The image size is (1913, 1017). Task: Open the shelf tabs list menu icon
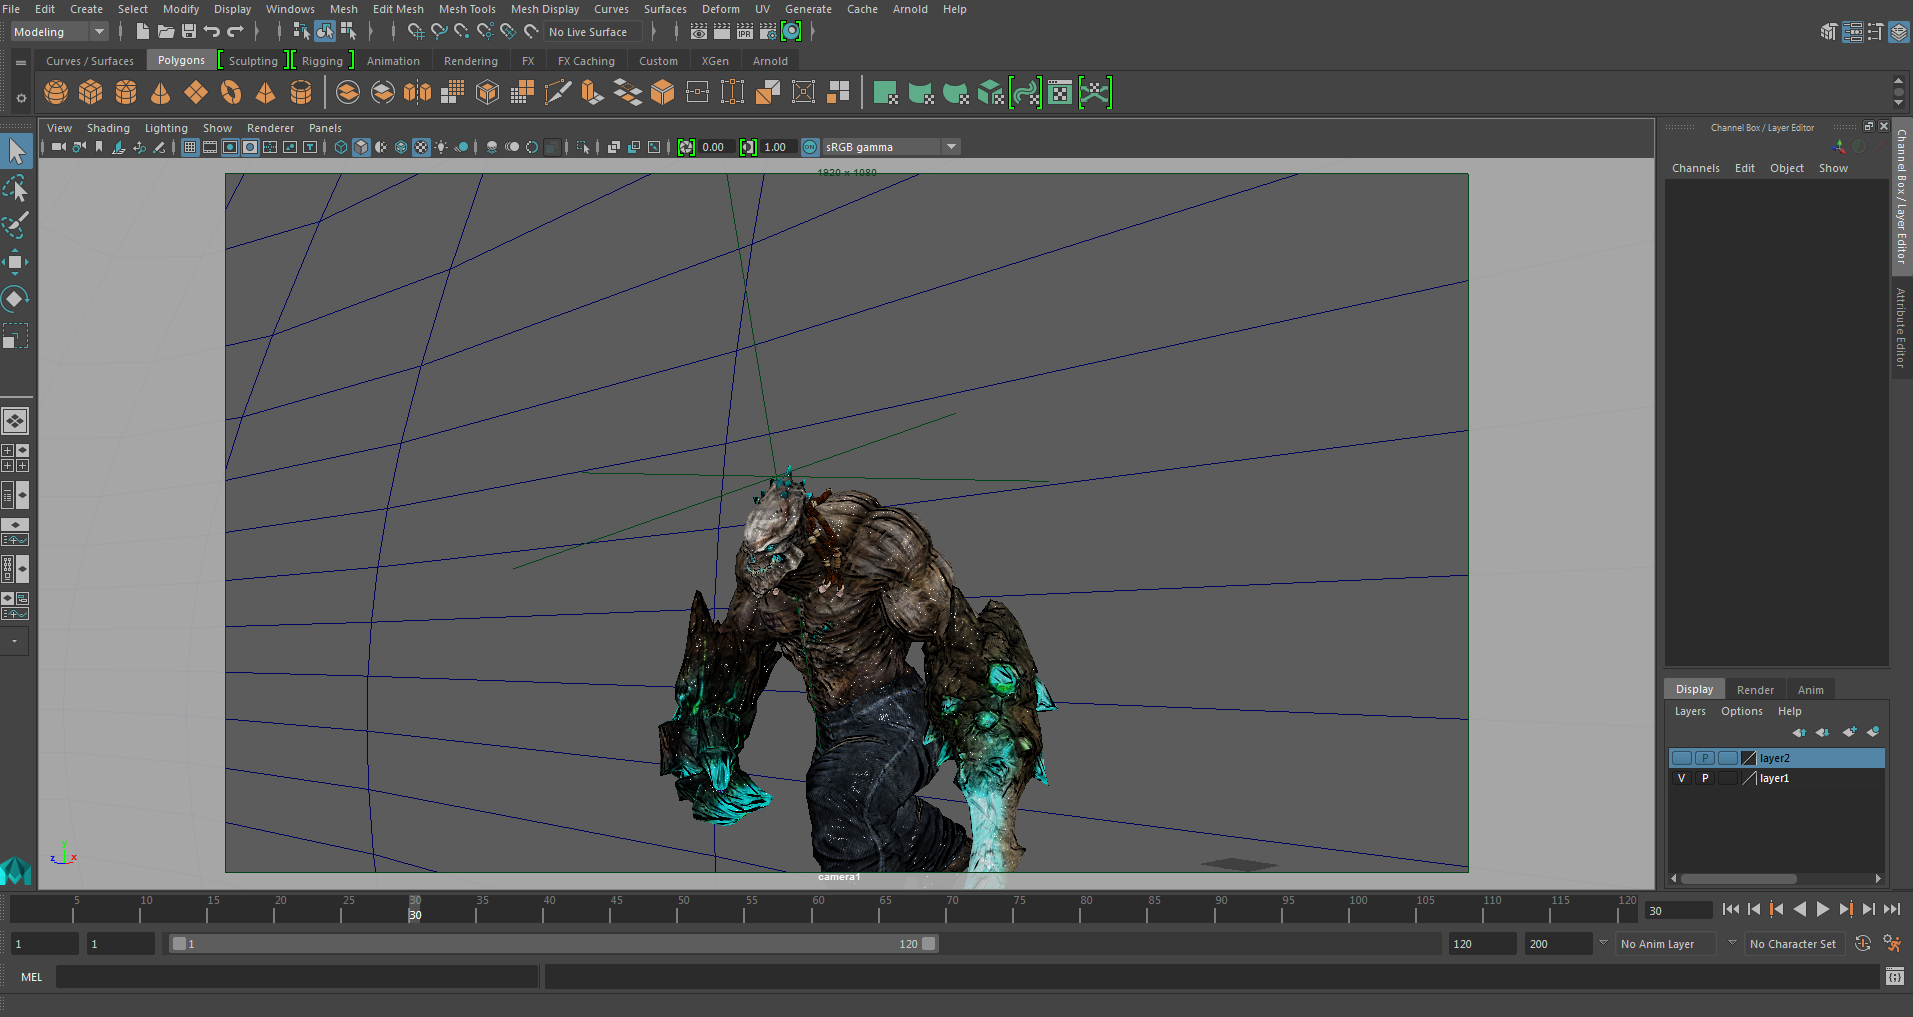point(21,62)
